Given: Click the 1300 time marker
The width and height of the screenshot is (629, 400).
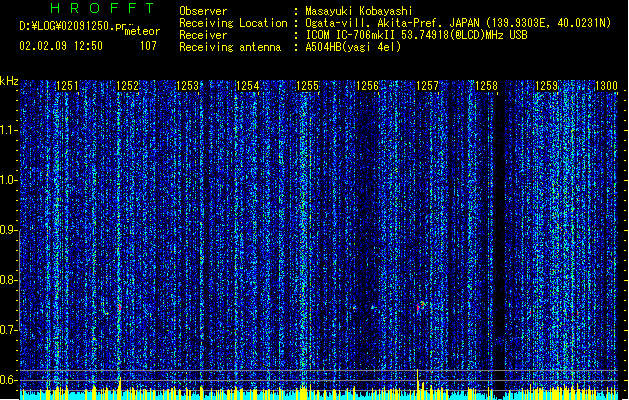Looking at the screenshot, I should pyautogui.click(x=606, y=86).
